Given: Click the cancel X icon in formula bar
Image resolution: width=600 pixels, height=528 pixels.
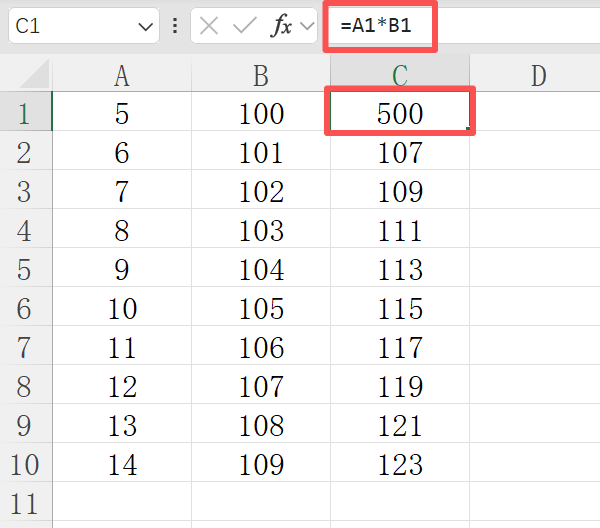Looking at the screenshot, I should [x=209, y=27].
